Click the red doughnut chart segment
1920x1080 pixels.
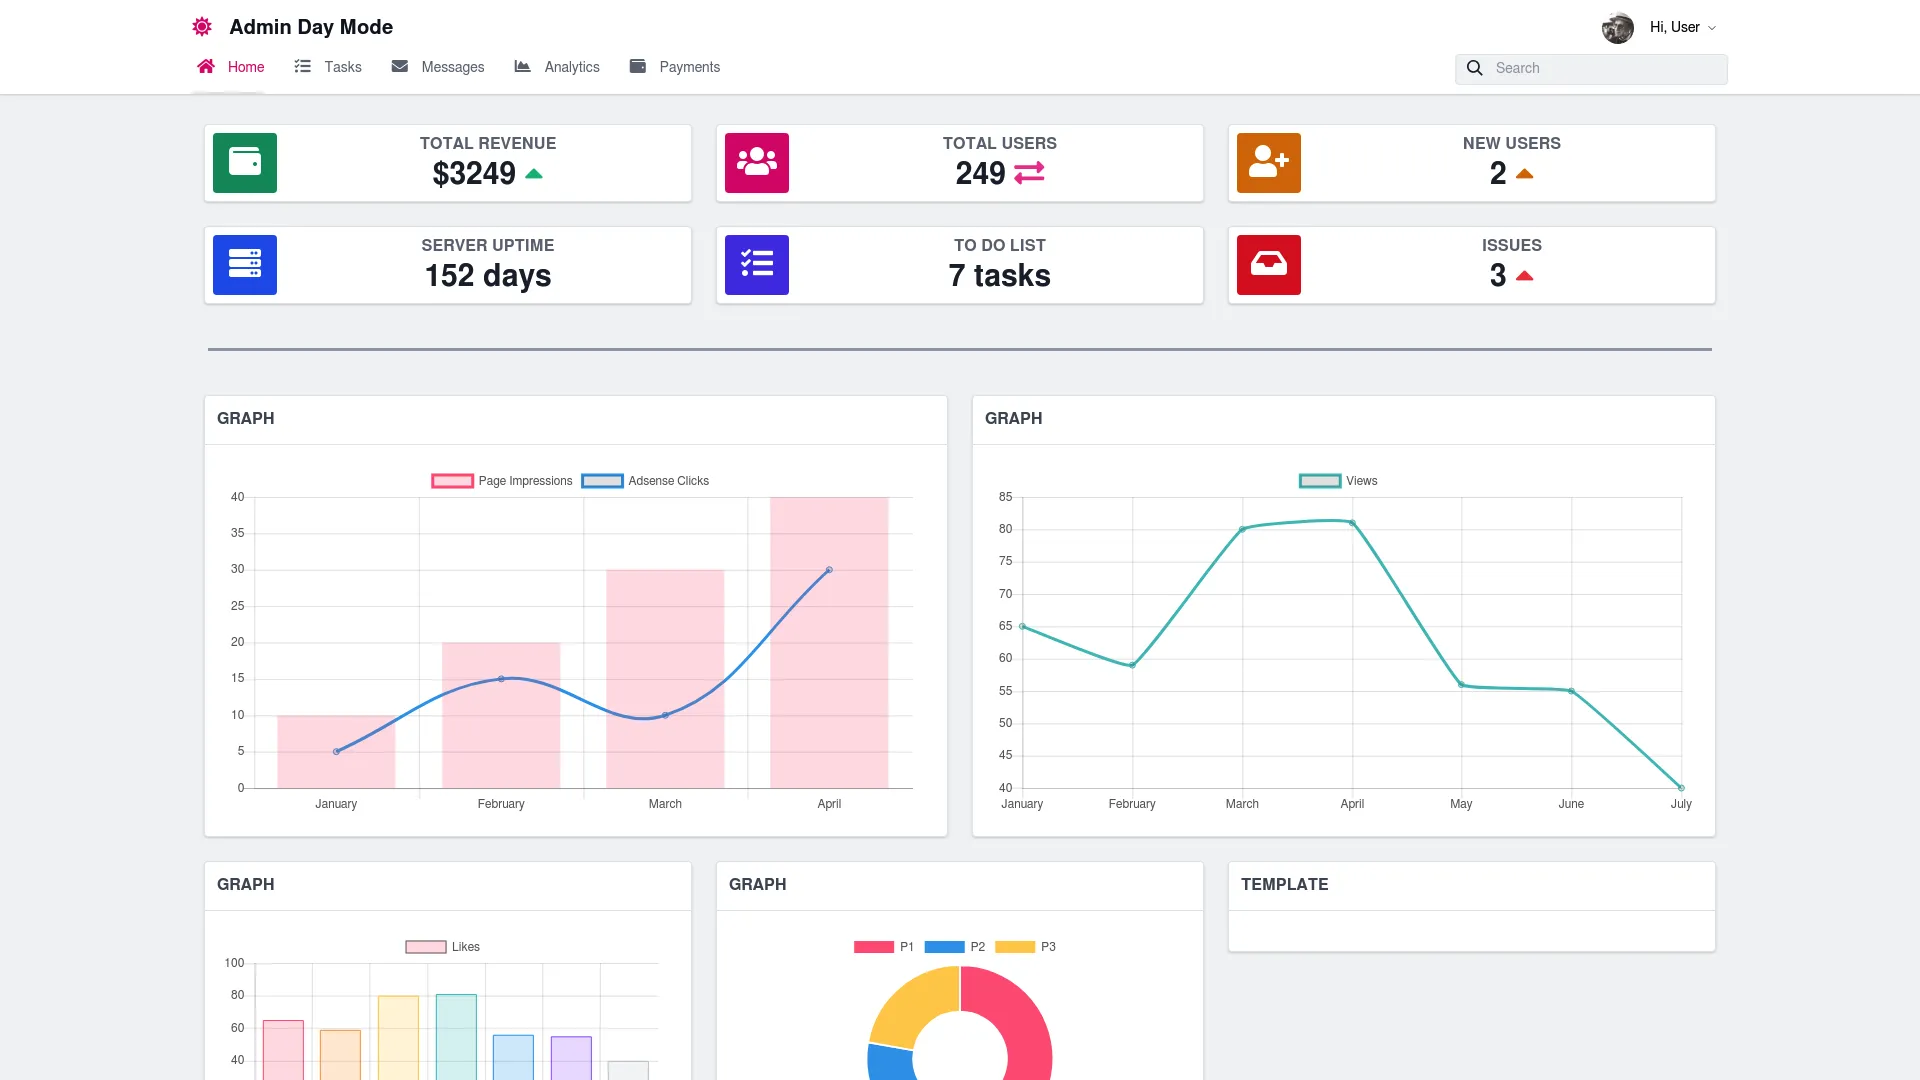tap(1020, 1015)
